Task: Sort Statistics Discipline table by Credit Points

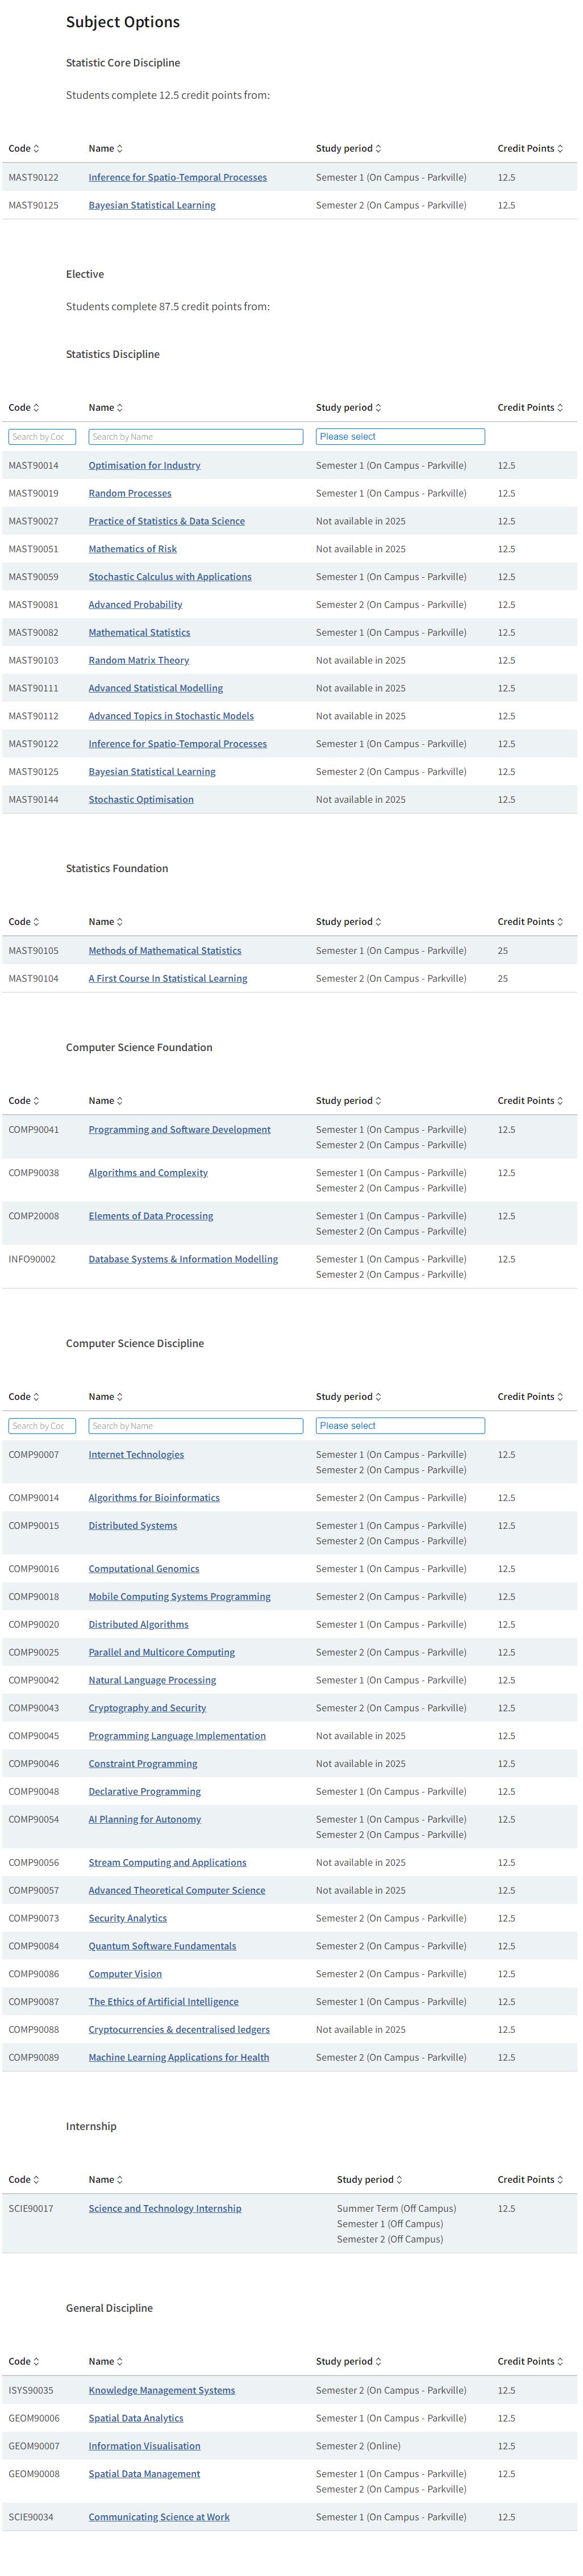Action: tap(529, 408)
